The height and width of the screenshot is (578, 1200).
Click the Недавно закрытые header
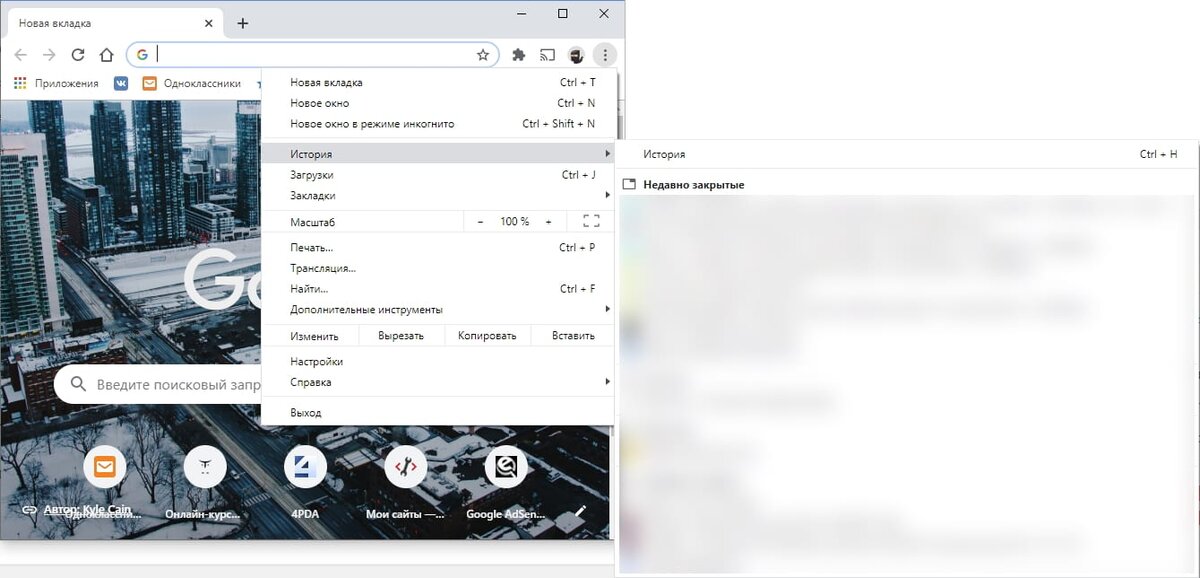[694, 185]
